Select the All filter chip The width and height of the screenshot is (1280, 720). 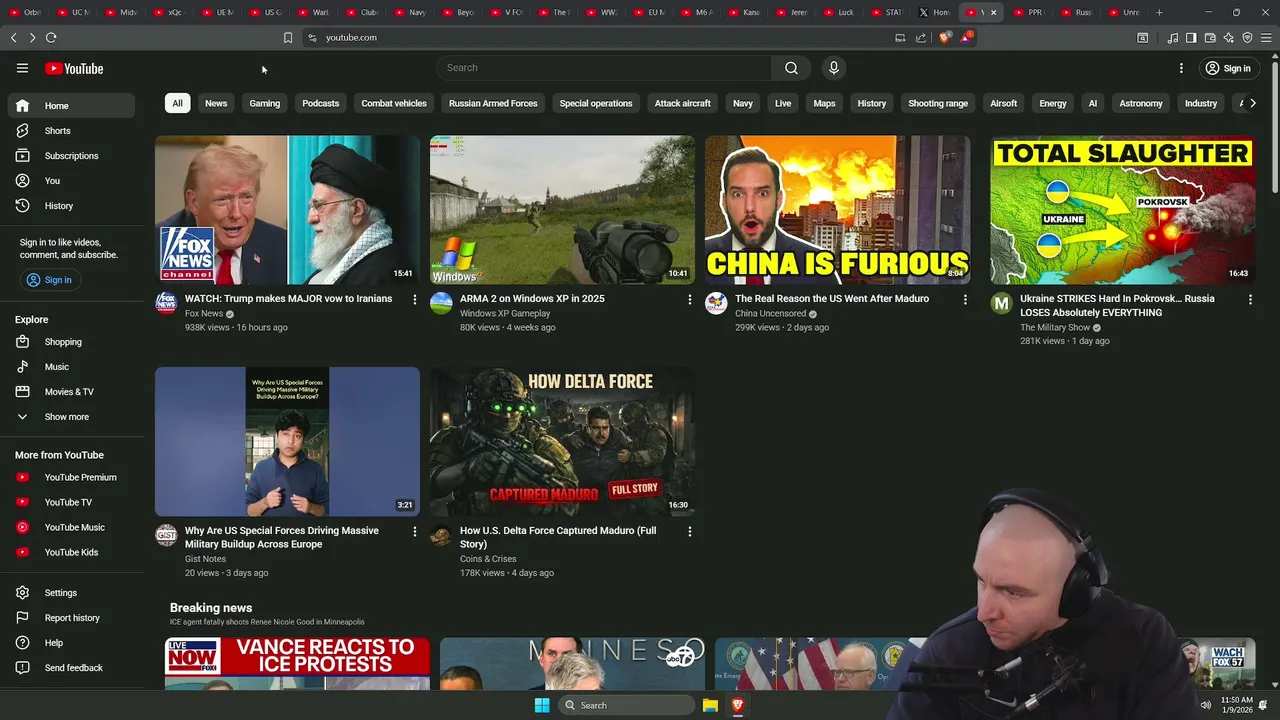[177, 103]
